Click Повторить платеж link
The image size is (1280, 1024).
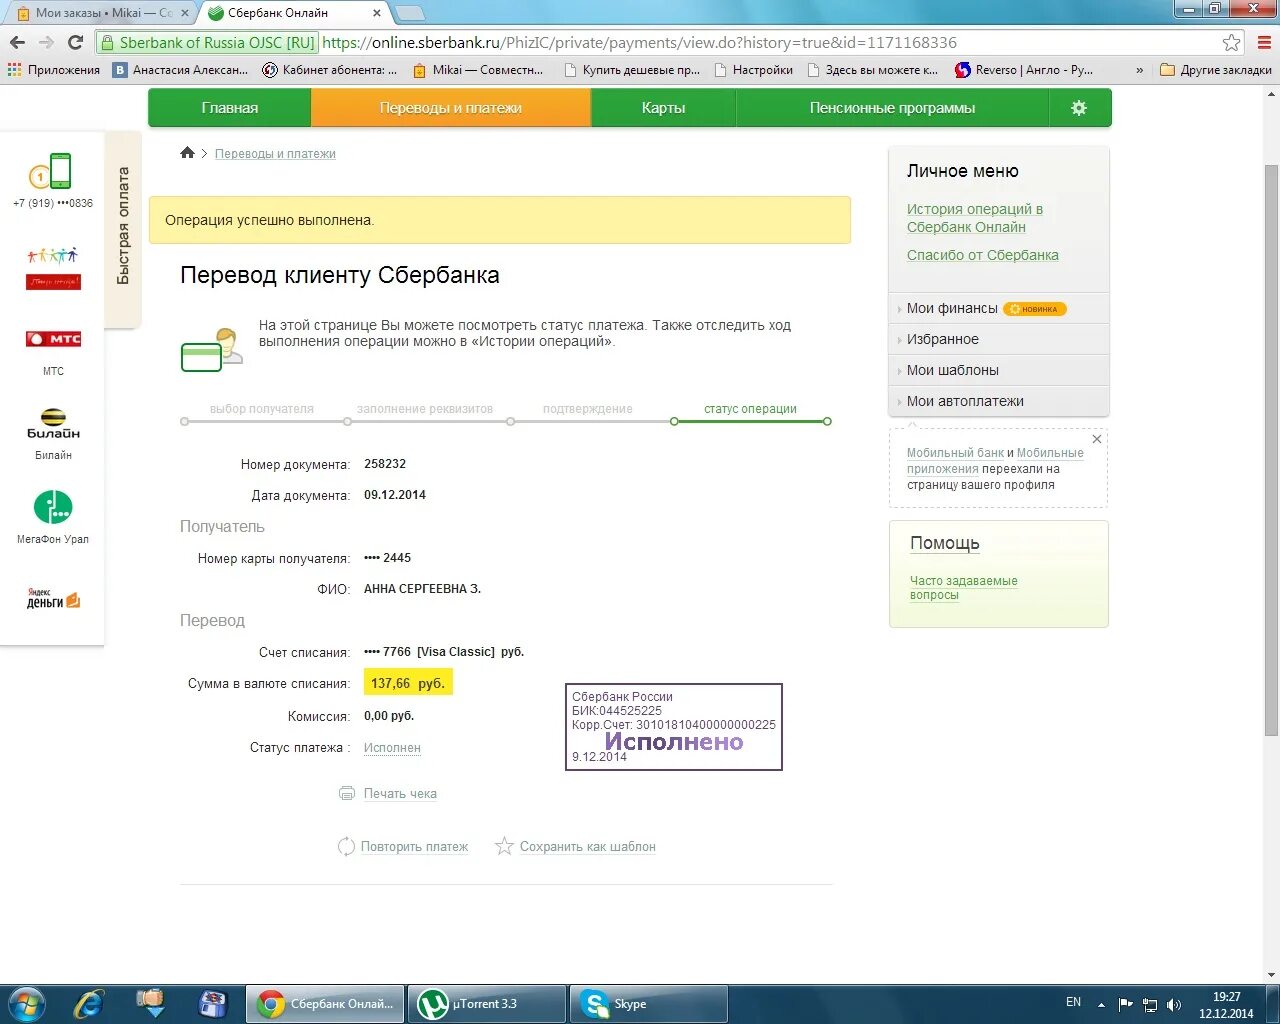coord(414,847)
